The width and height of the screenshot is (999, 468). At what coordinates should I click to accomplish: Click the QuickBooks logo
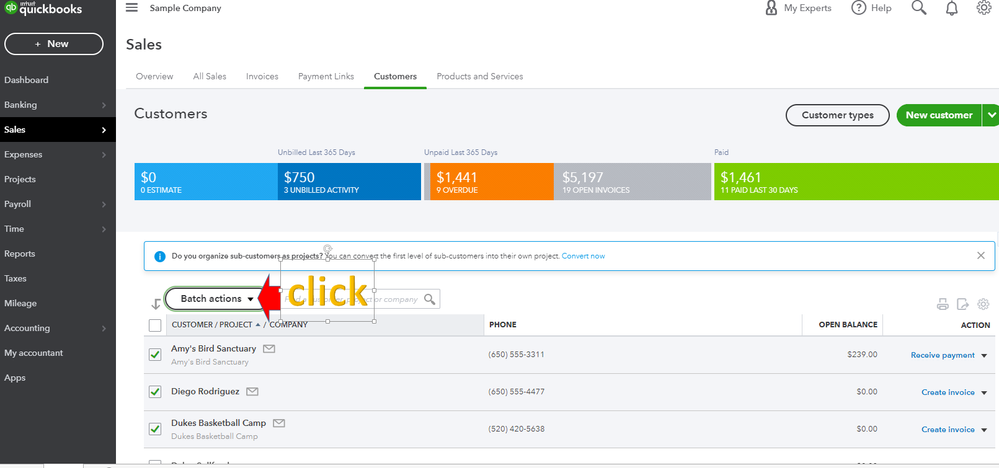(43, 8)
